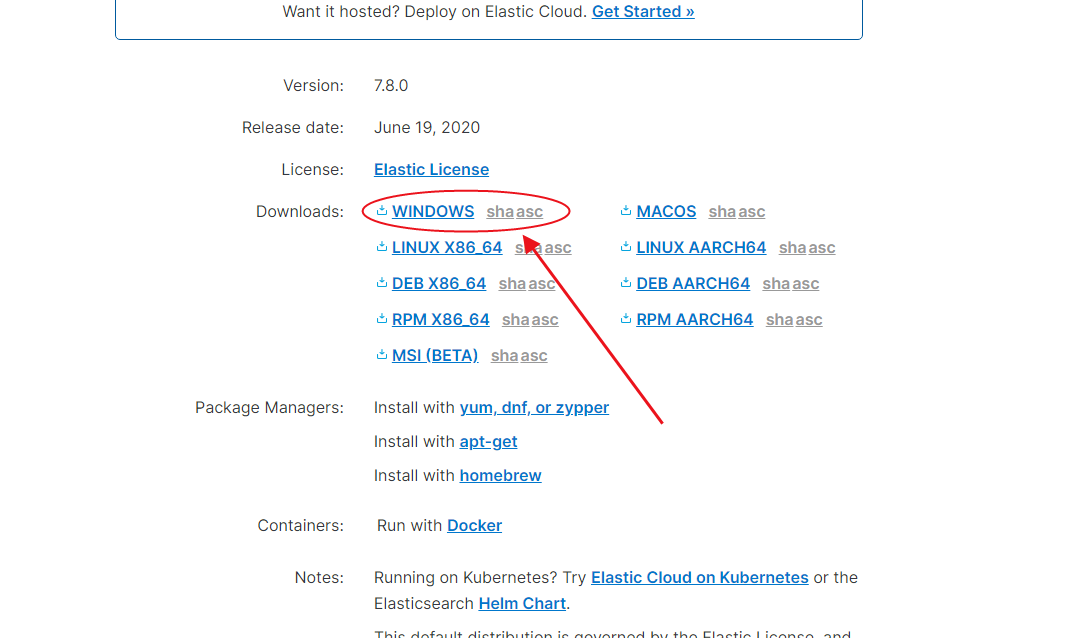This screenshot has width=1090, height=638.
Task: Open the Docker container link
Action: pos(474,525)
